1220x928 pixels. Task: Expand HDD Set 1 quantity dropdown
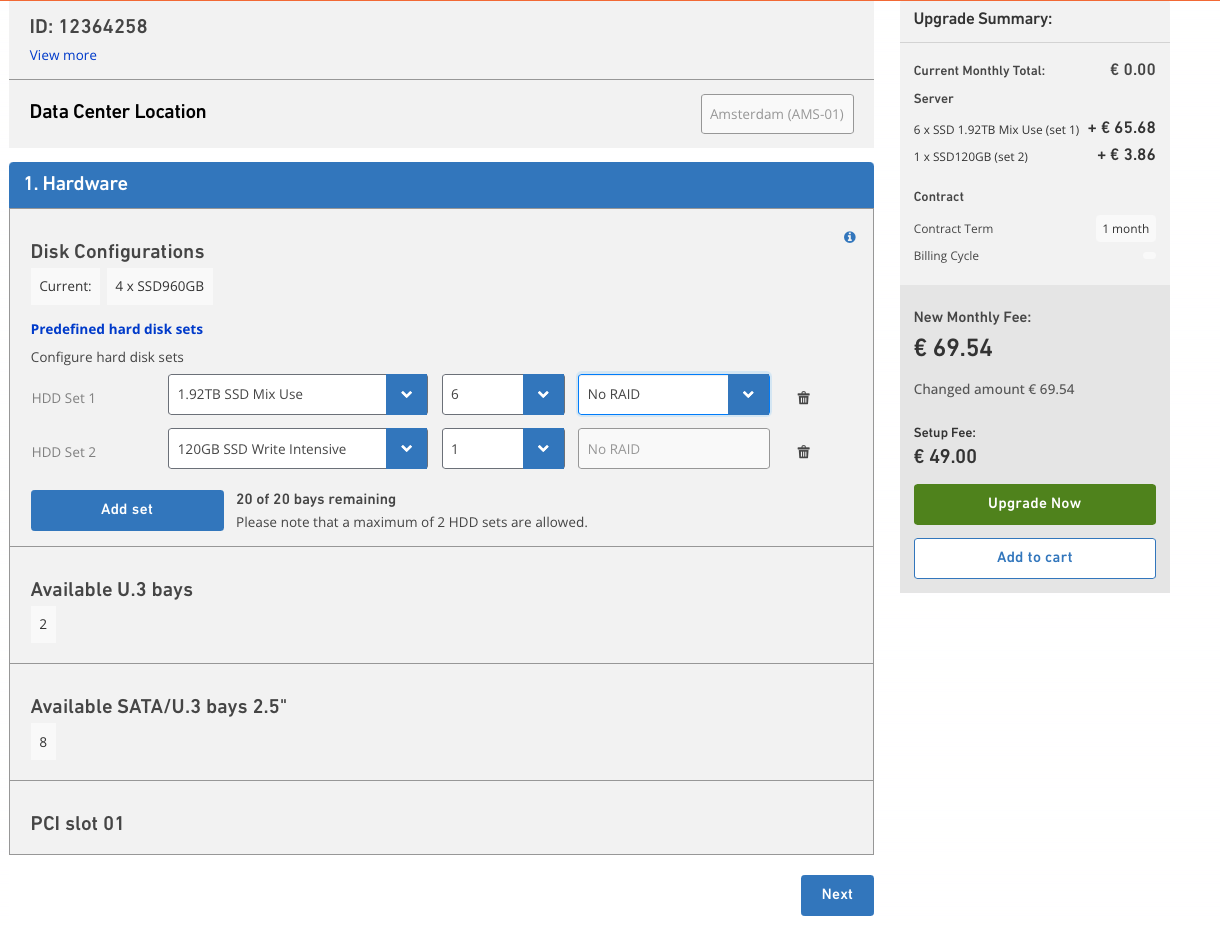coord(497,394)
